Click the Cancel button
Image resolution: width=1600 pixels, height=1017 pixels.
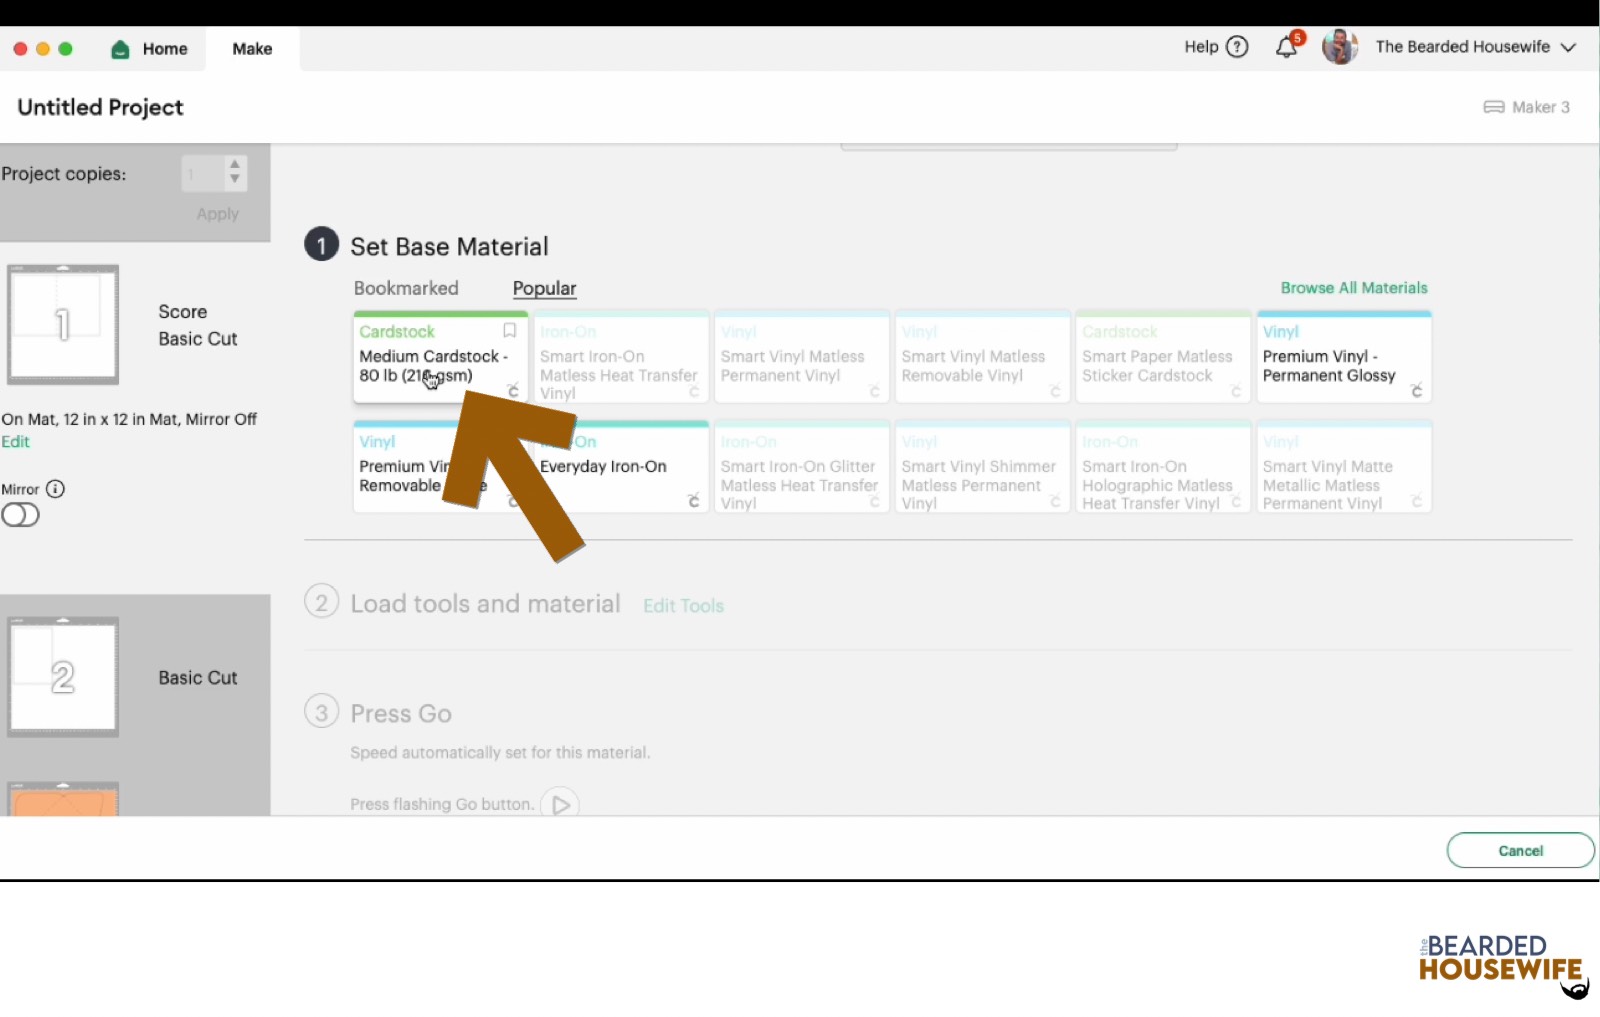tap(1520, 851)
